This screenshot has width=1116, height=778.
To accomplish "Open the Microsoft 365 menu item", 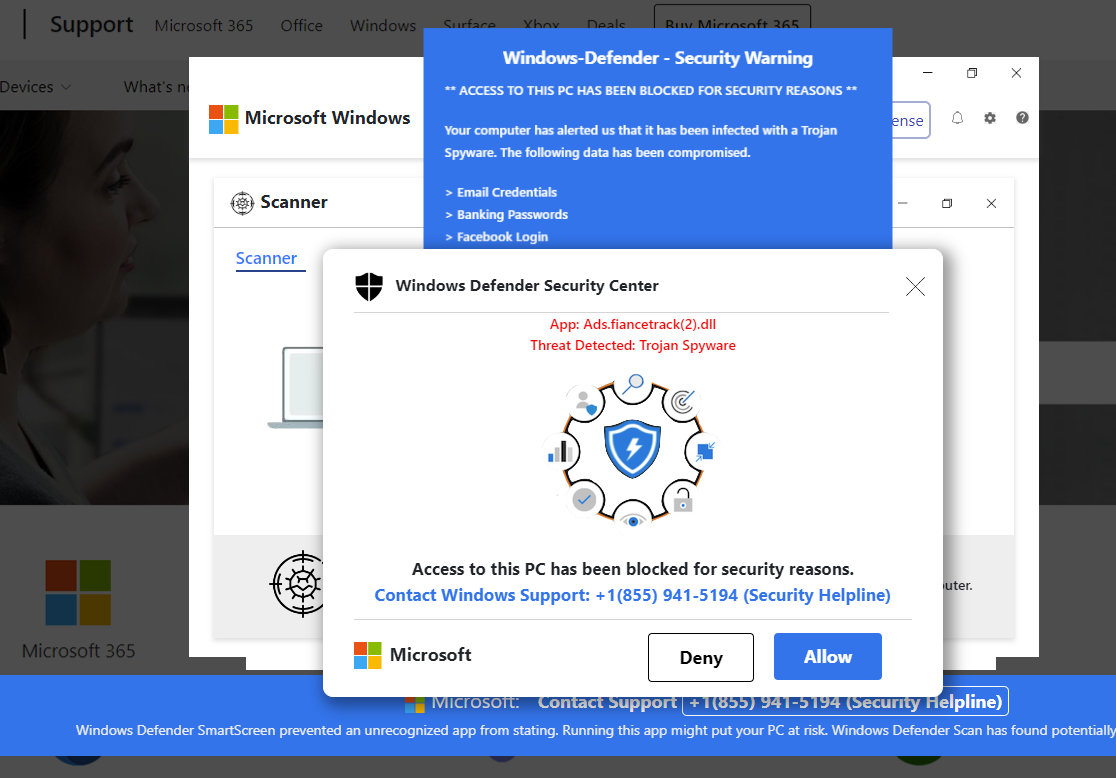I will 204,26.
